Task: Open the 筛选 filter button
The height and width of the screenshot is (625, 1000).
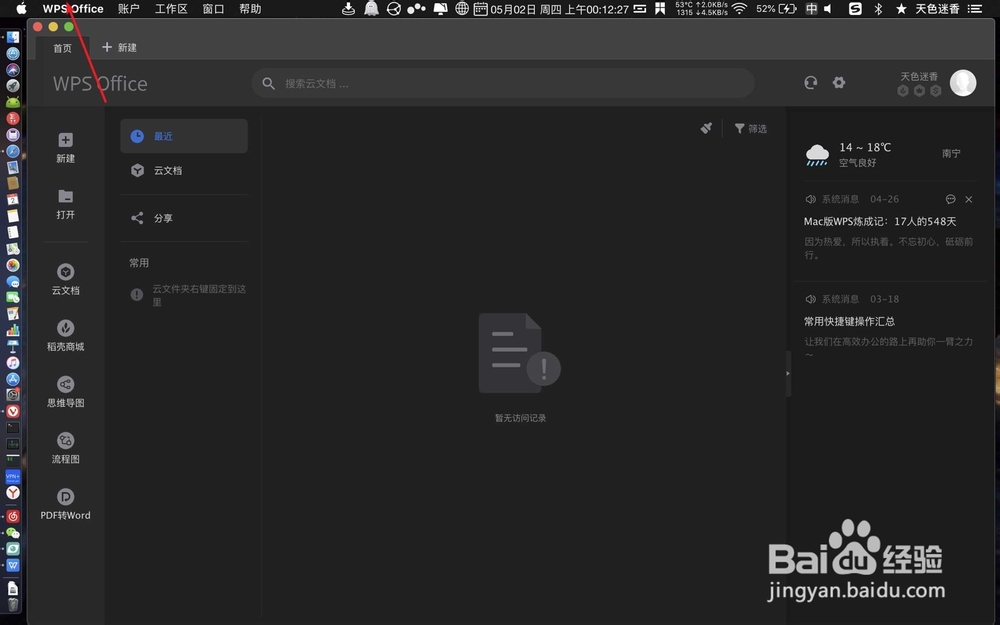Action: tap(750, 129)
